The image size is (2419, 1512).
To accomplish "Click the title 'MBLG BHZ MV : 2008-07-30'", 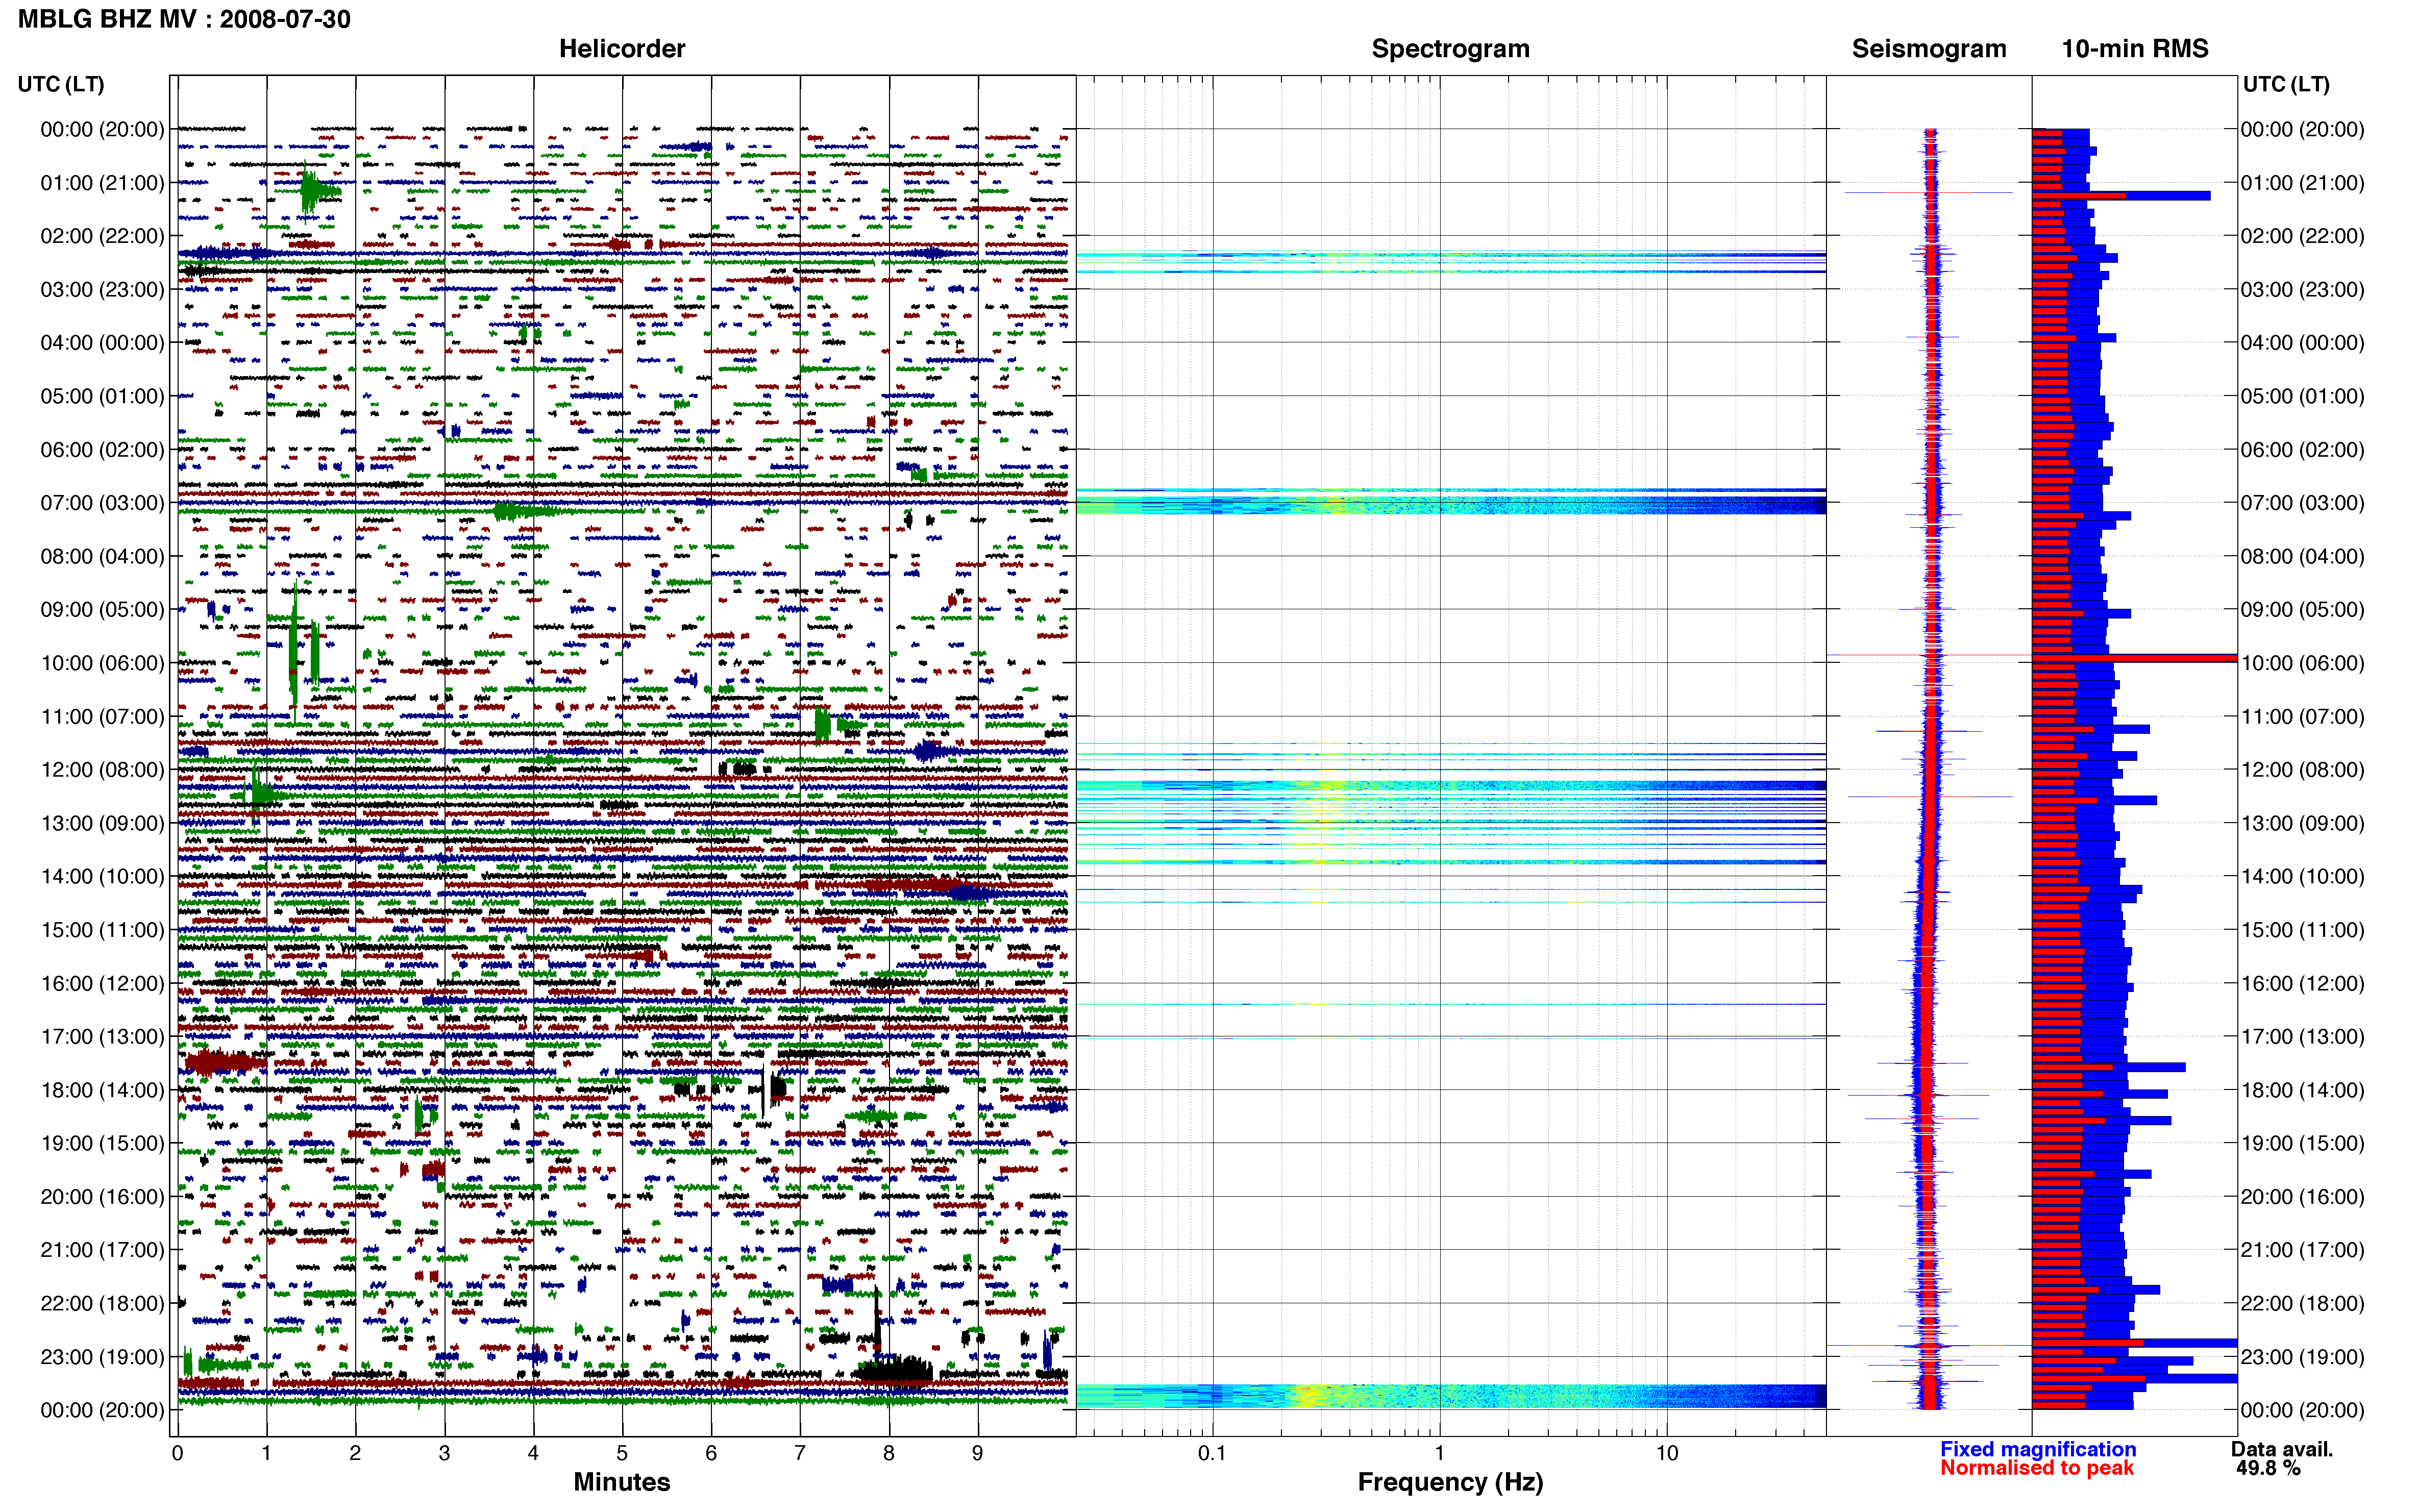I will coord(184,19).
